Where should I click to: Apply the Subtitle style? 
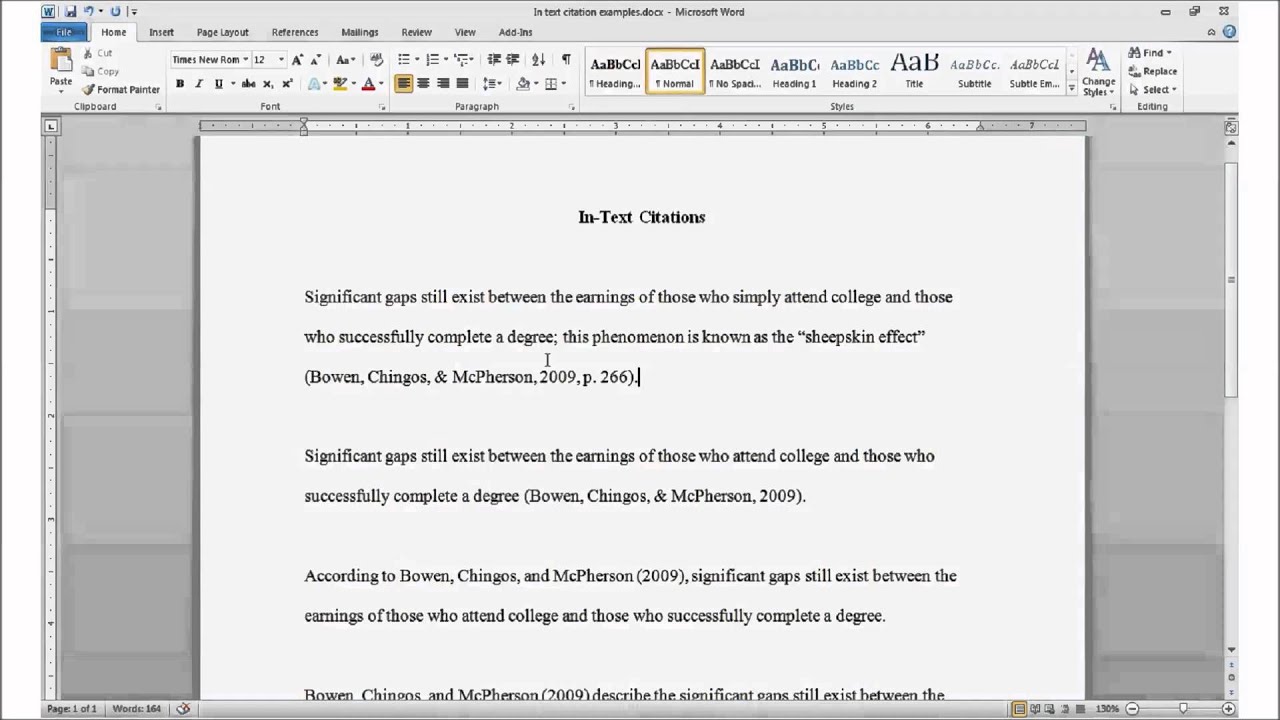(974, 71)
